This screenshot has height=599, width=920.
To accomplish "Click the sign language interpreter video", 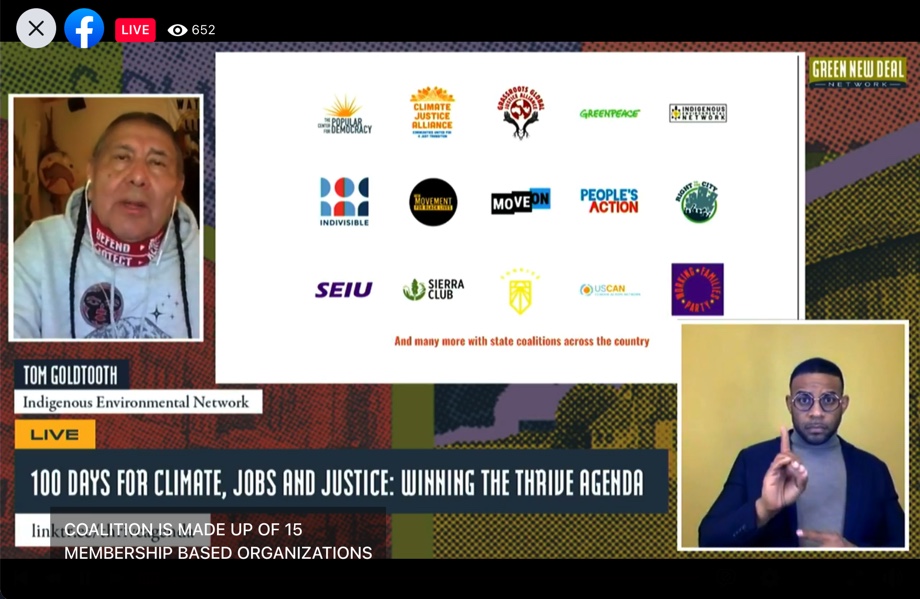I will 793,436.
